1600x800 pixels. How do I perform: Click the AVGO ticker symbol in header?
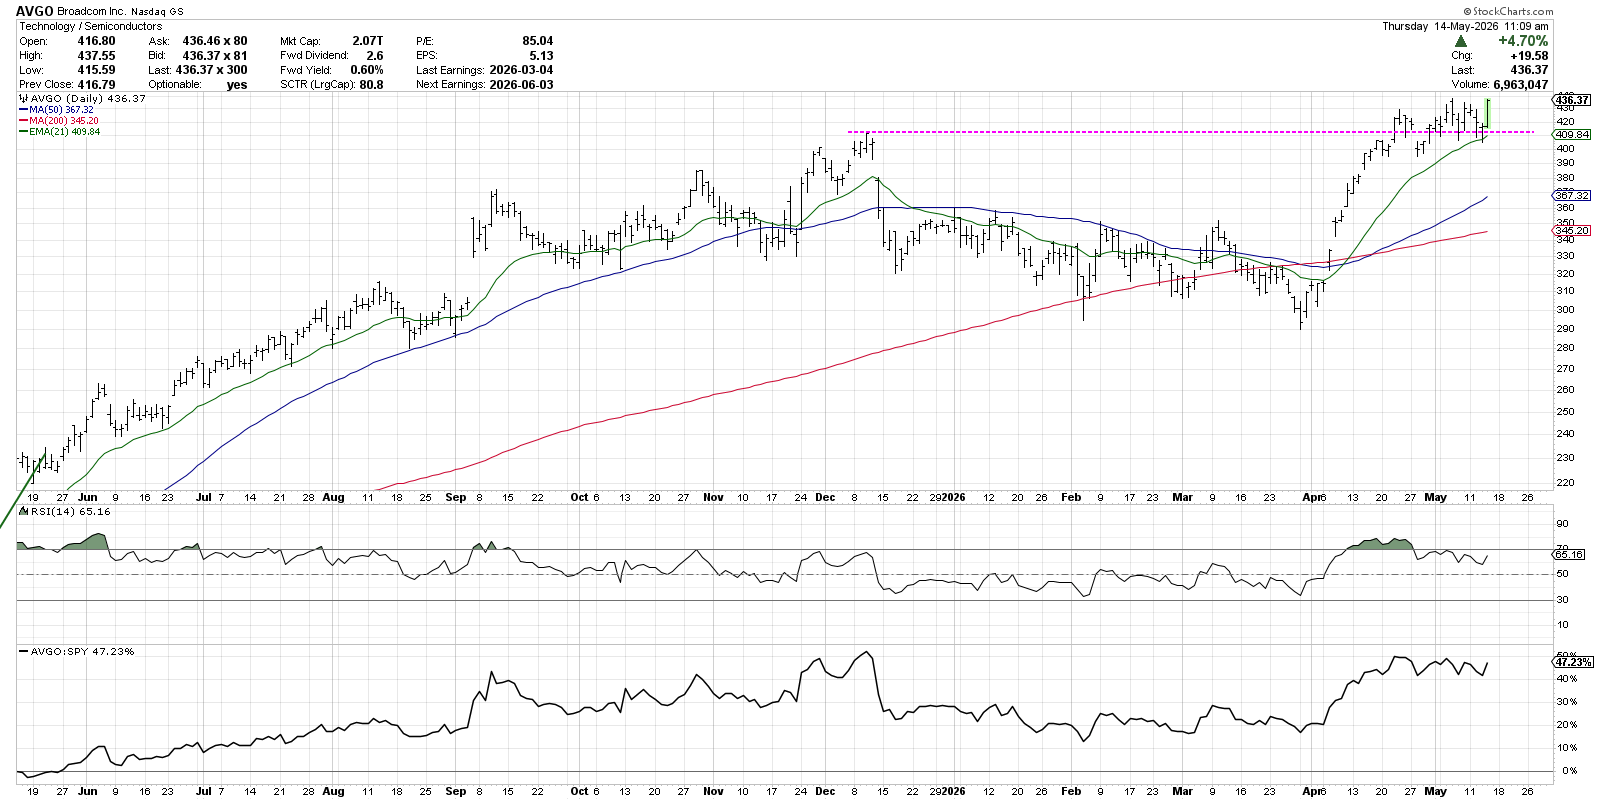(x=35, y=11)
